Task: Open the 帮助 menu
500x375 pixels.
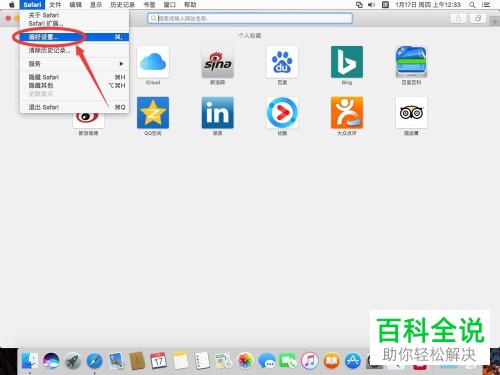Action: 190,5
